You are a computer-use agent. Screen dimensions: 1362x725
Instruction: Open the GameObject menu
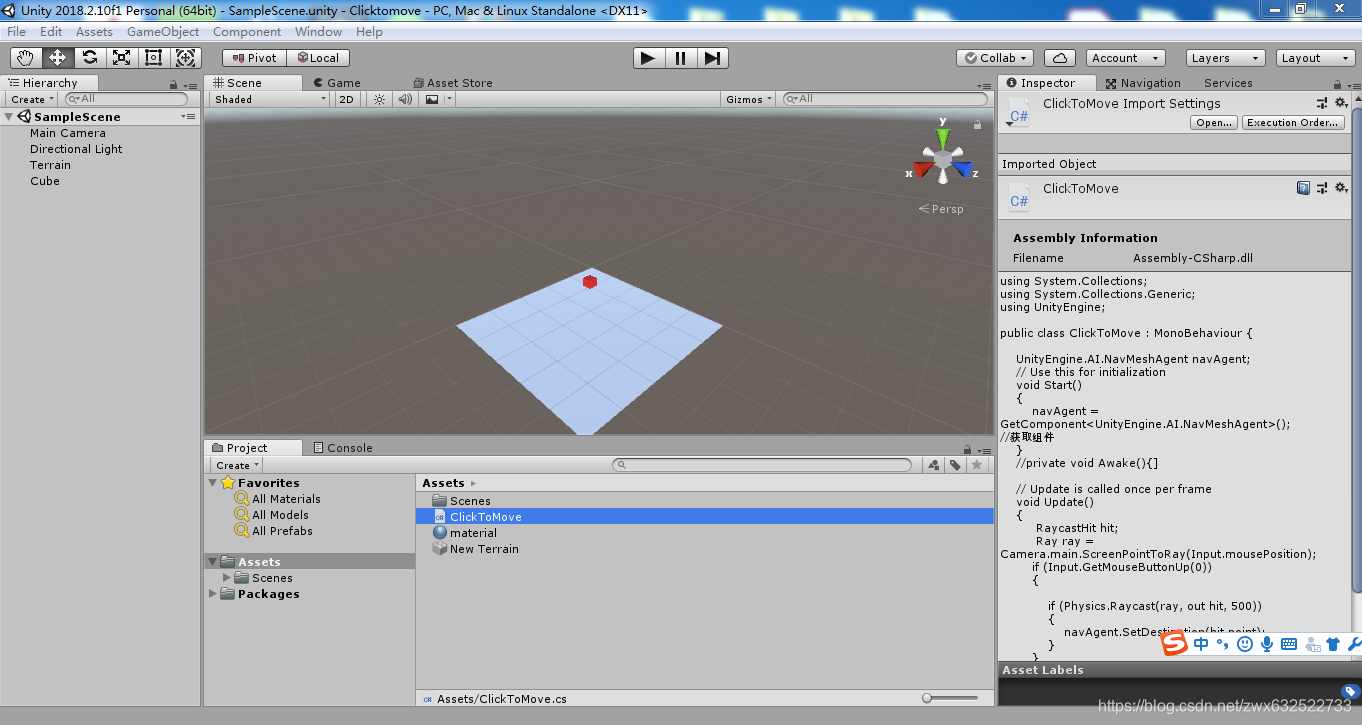click(163, 32)
